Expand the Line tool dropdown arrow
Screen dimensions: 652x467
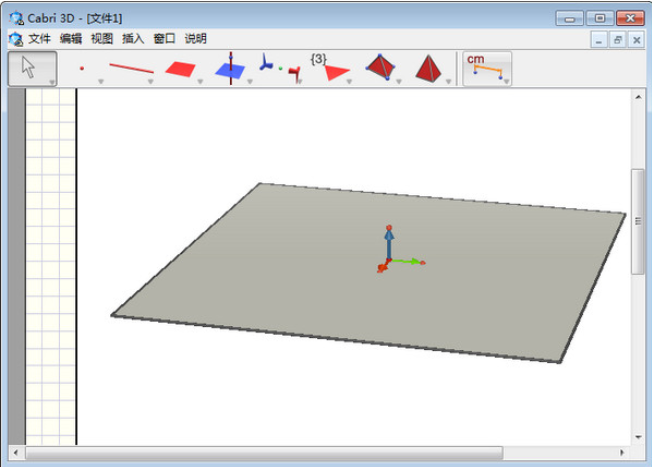[x=151, y=82]
